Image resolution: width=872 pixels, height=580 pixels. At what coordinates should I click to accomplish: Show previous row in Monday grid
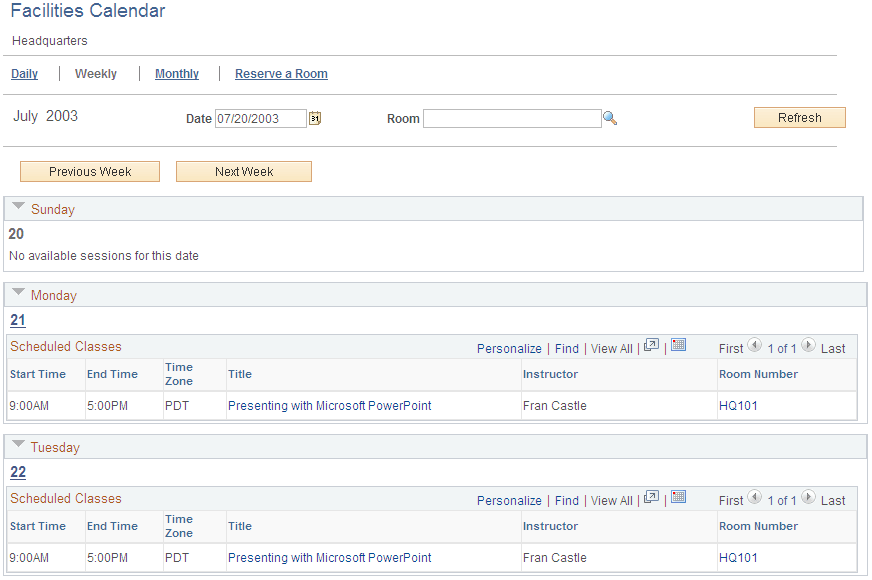pos(755,345)
